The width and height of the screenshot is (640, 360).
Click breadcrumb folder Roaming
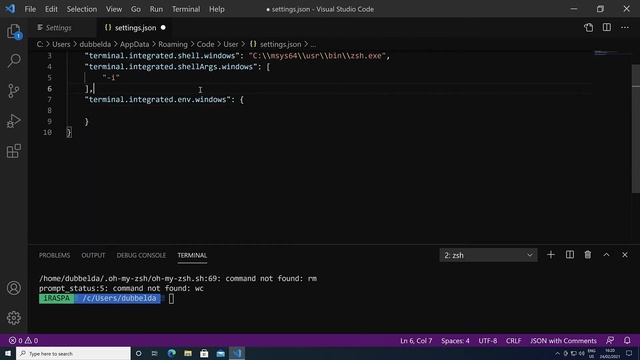pyautogui.click(x=173, y=44)
